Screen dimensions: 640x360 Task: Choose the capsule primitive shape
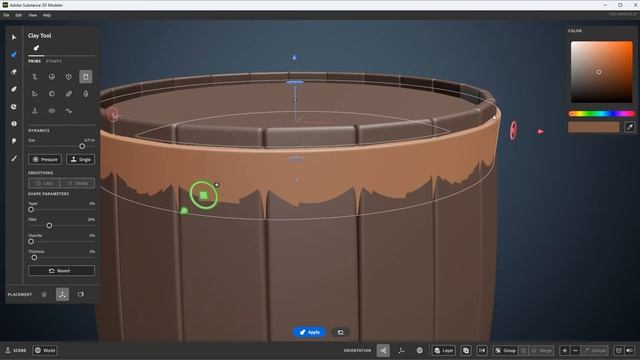tap(69, 93)
